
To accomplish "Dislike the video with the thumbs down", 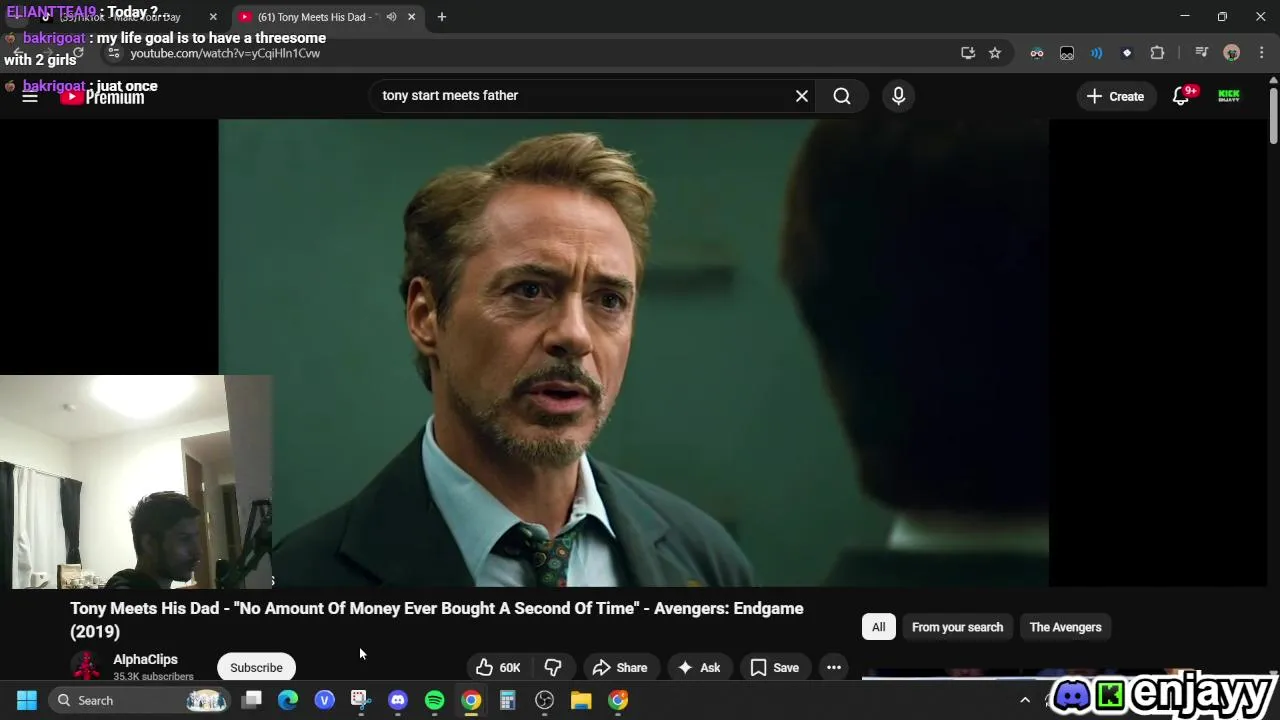I will [553, 667].
